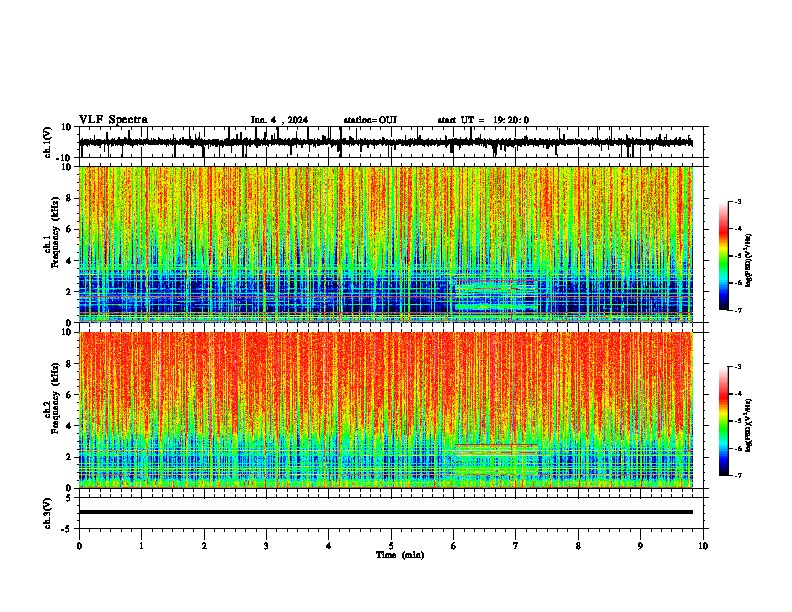
Task: Click the 'Time (min)' axis label
Action: tap(400, 555)
